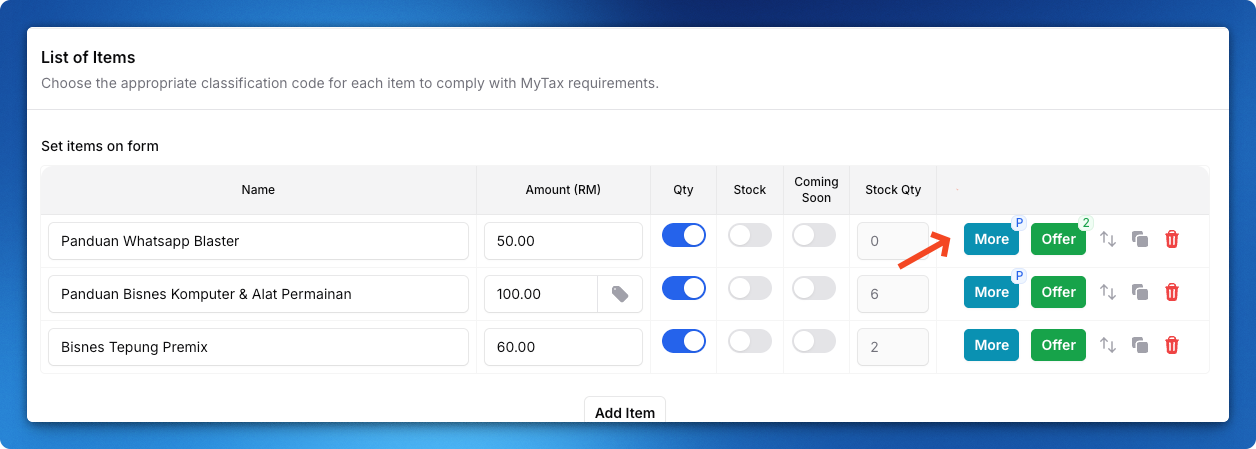The image size is (1256, 449).
Task: Click More on Bisnes Tepung Premix row
Action: click(x=990, y=345)
